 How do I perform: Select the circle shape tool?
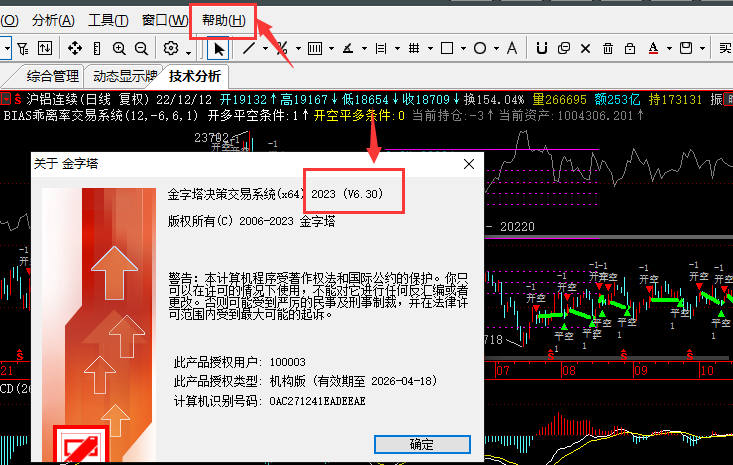480,48
